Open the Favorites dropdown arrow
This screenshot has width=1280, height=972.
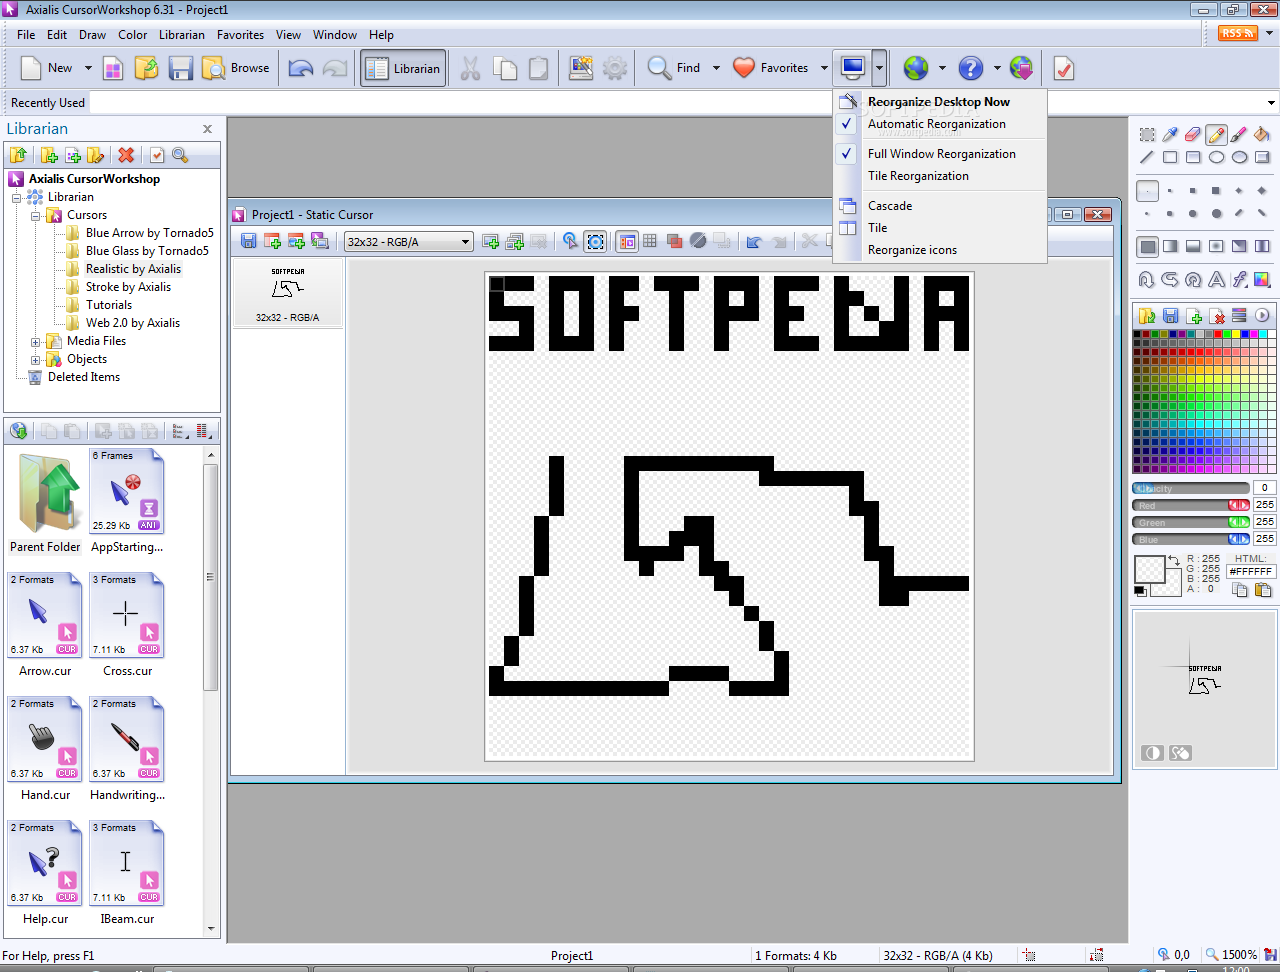click(x=824, y=68)
